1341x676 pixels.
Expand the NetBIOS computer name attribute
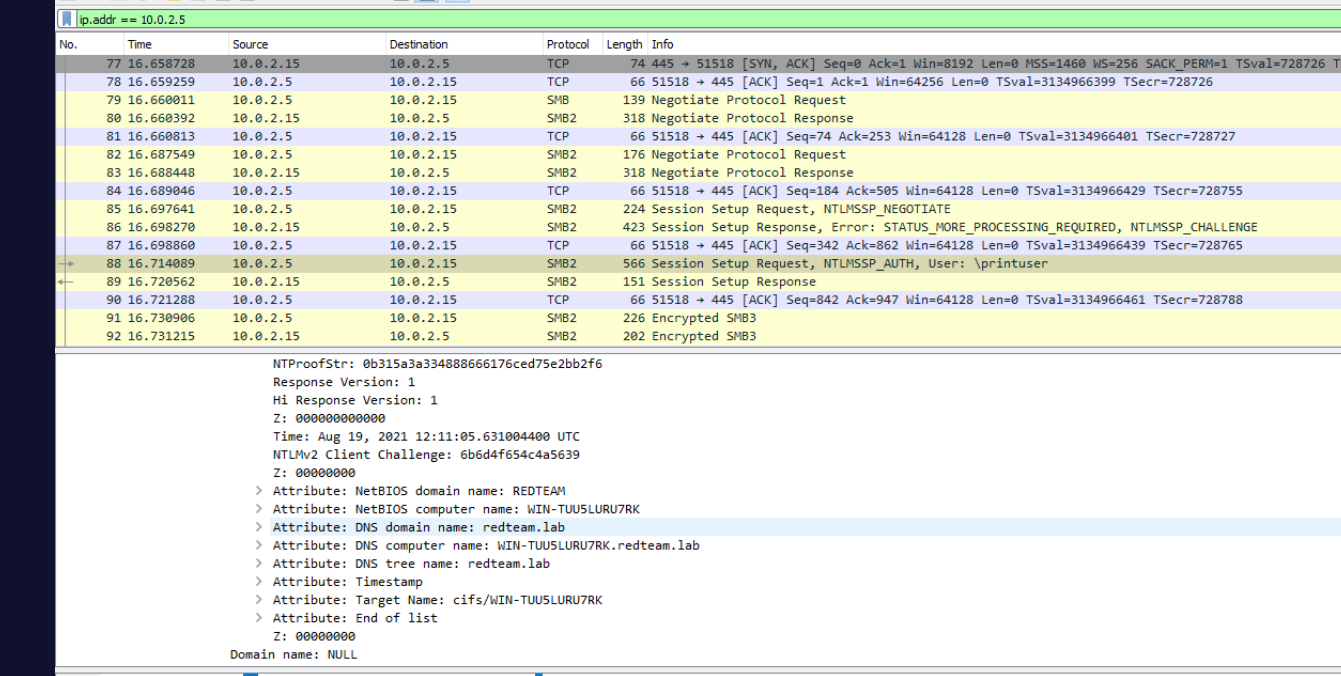point(259,509)
